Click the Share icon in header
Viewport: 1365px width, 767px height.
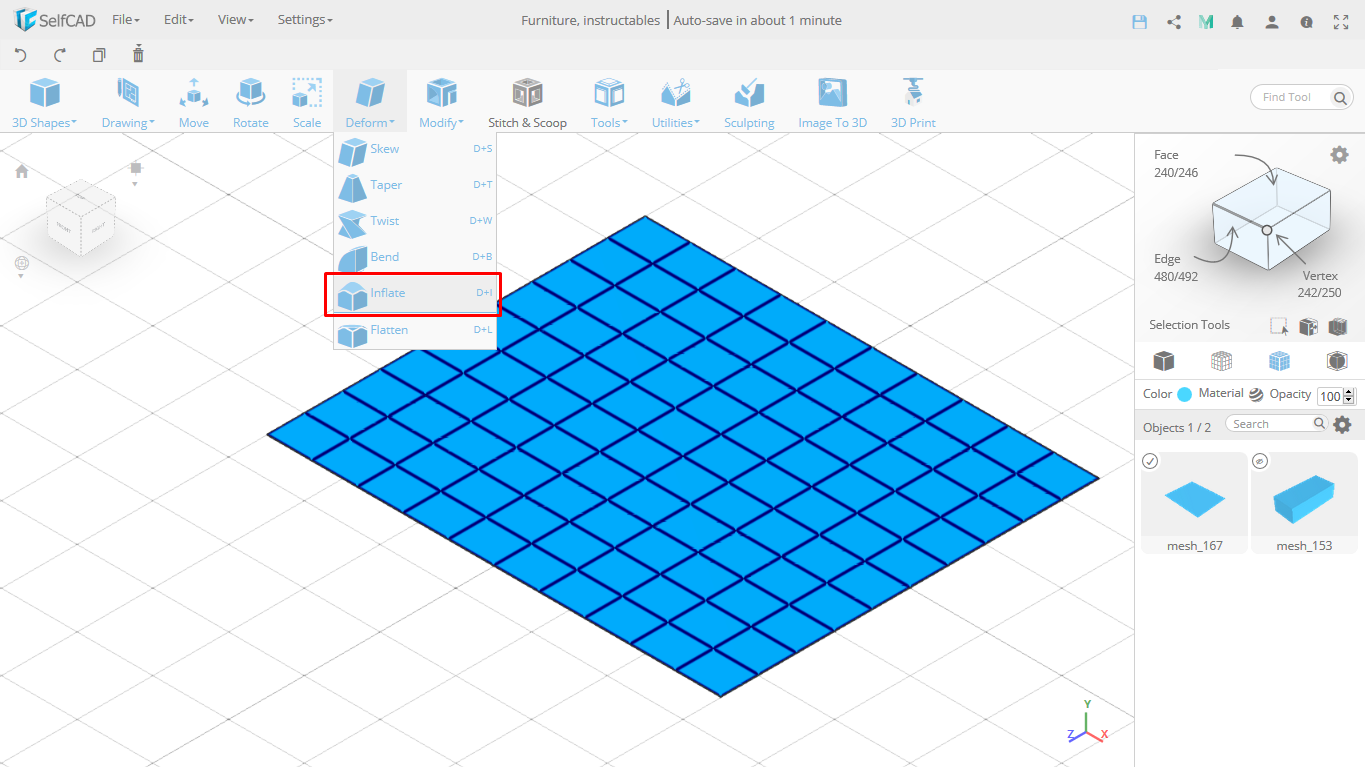(x=1174, y=21)
